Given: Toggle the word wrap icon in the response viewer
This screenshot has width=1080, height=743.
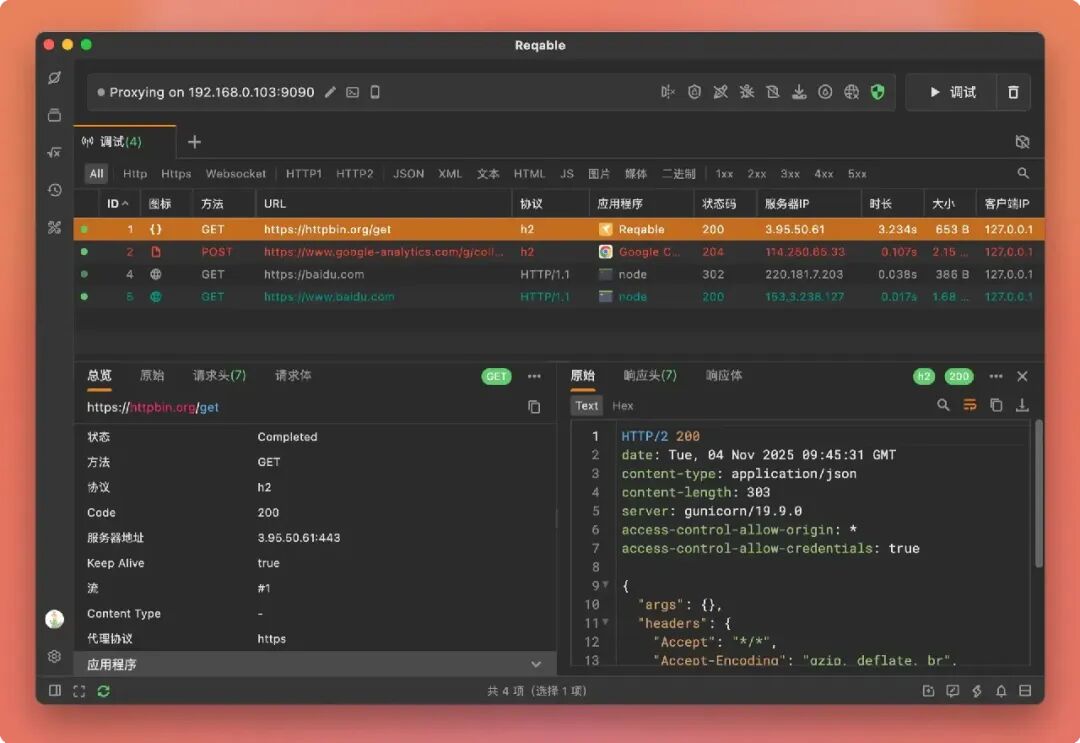Looking at the screenshot, I should (x=970, y=406).
